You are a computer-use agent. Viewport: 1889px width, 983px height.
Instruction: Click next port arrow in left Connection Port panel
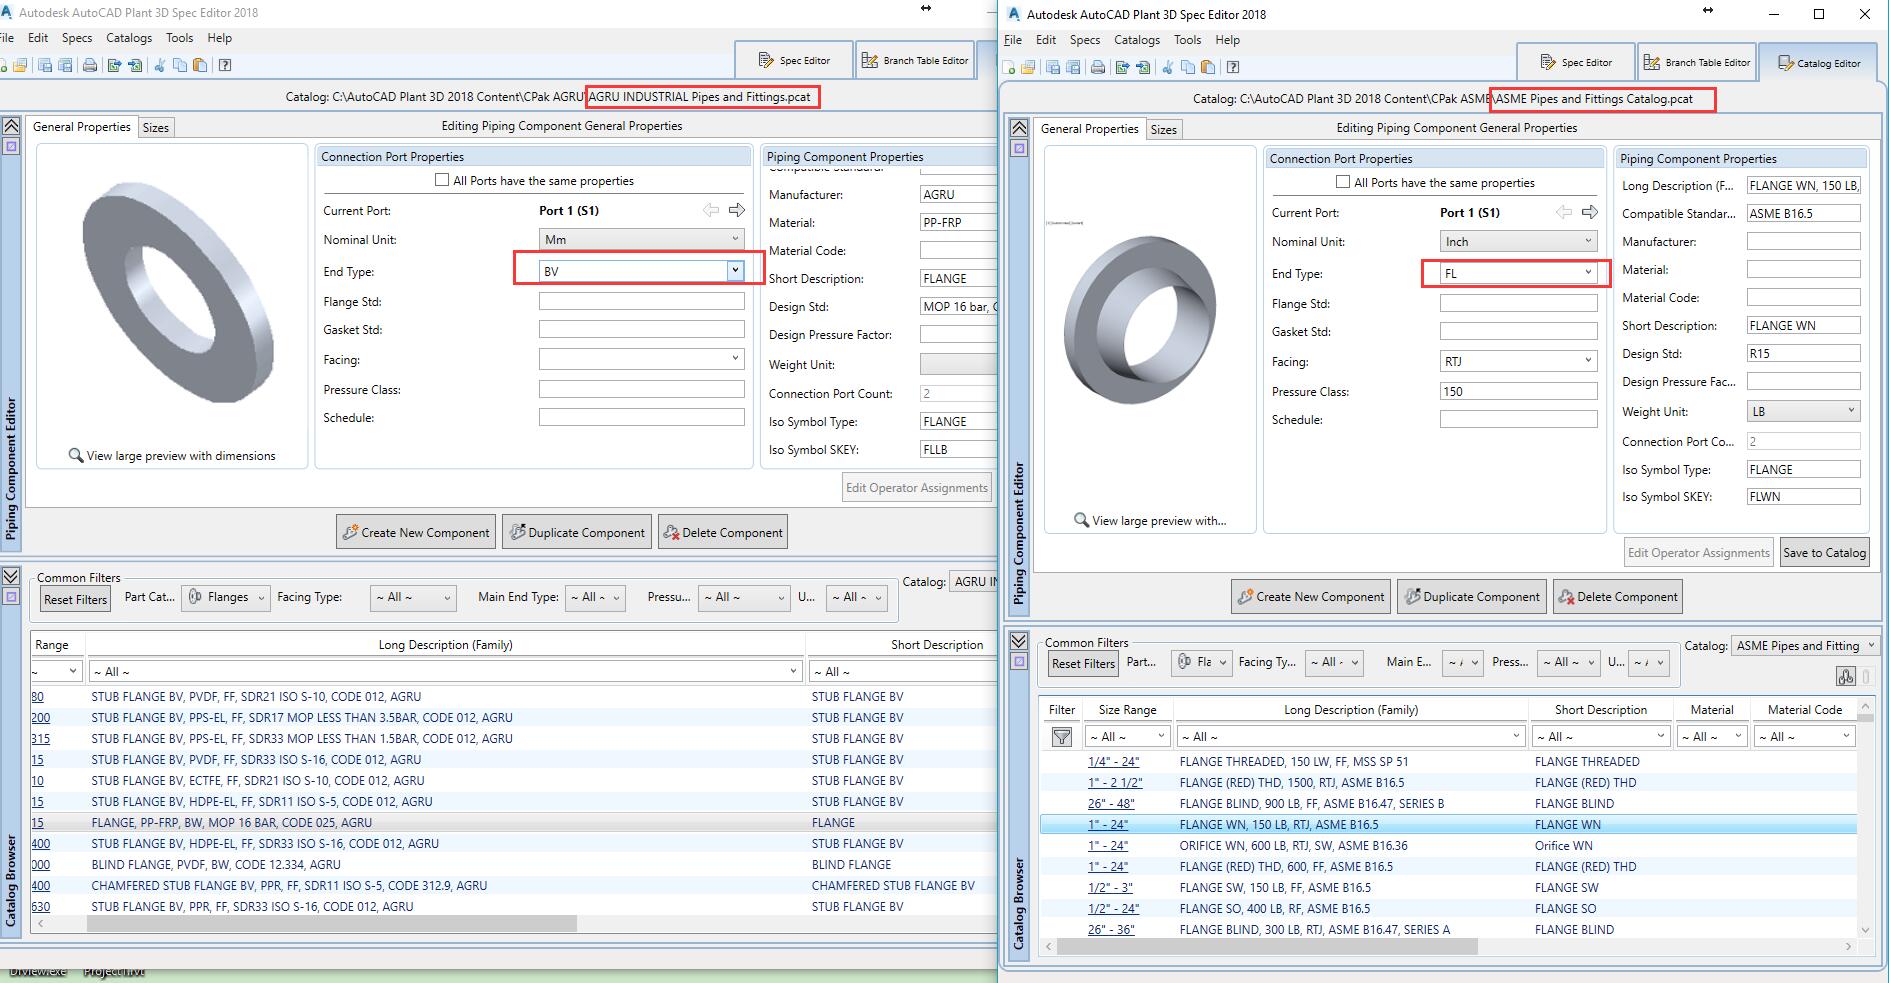[737, 210]
